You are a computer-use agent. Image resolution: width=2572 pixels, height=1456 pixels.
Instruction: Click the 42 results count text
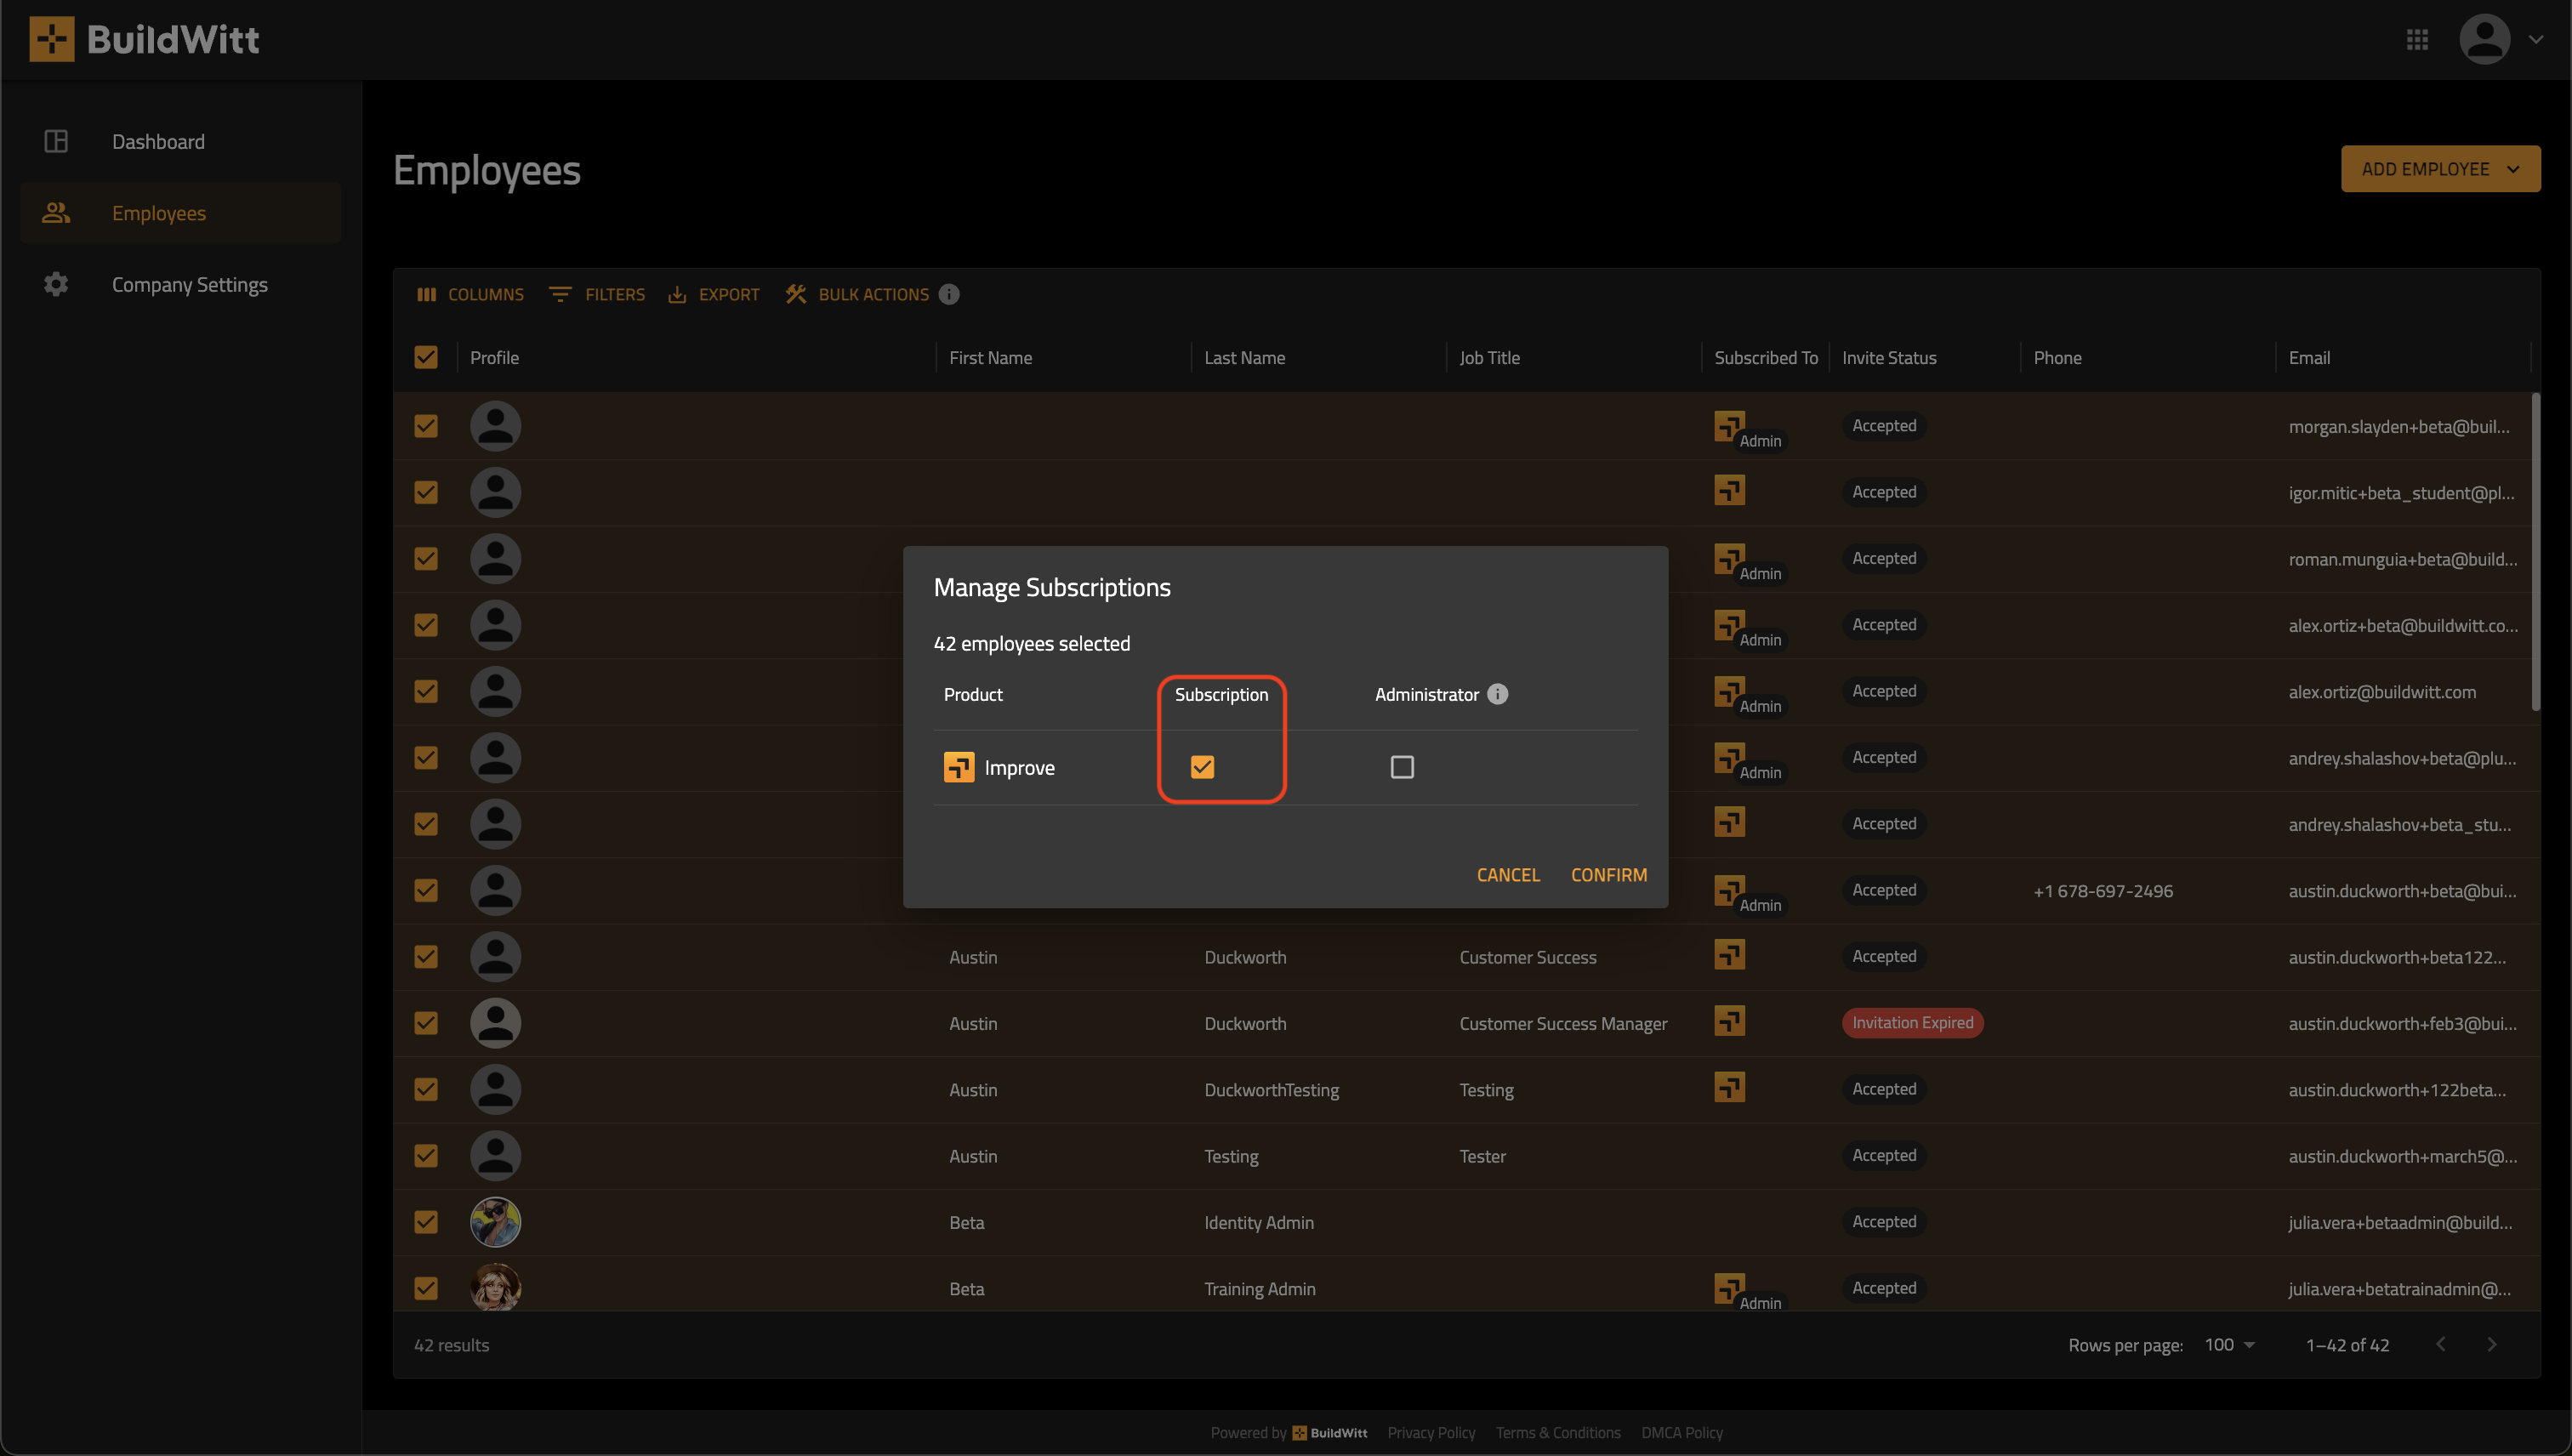[x=452, y=1345]
